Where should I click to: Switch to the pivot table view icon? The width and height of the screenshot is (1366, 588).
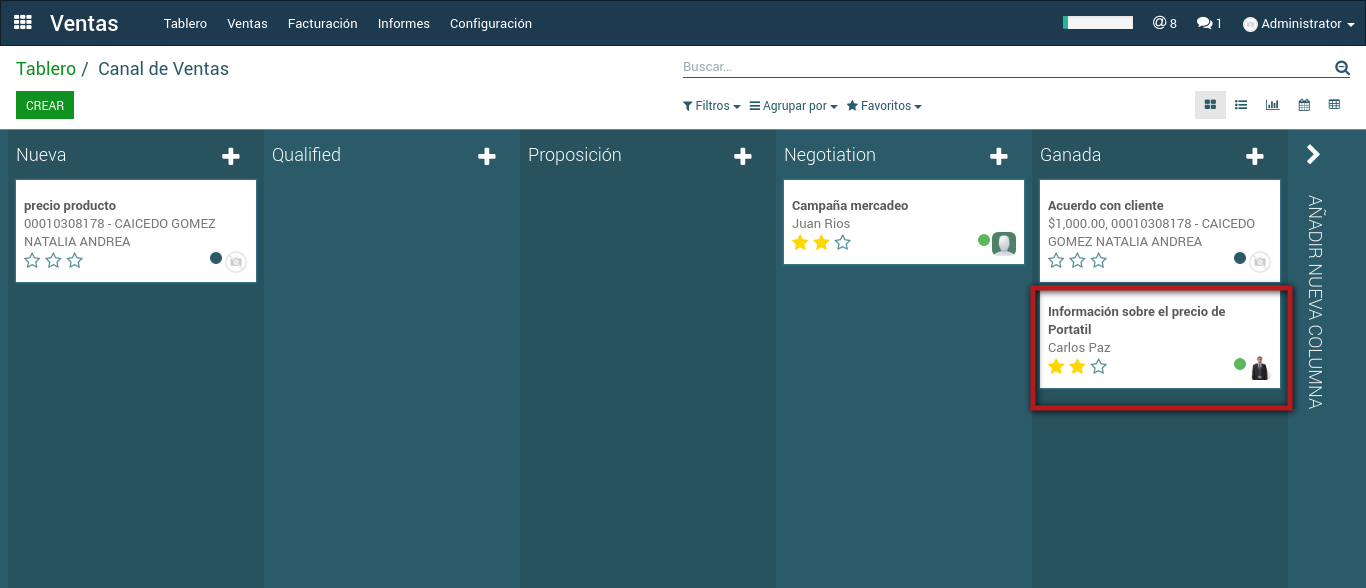pos(1334,105)
